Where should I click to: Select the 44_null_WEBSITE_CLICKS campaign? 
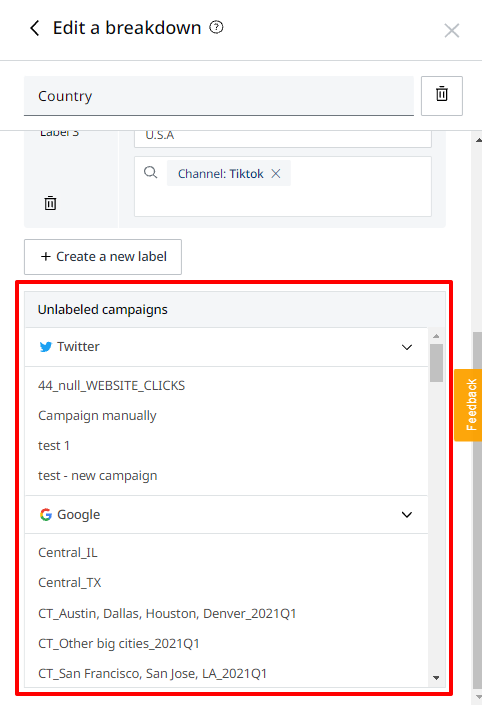(x=112, y=386)
